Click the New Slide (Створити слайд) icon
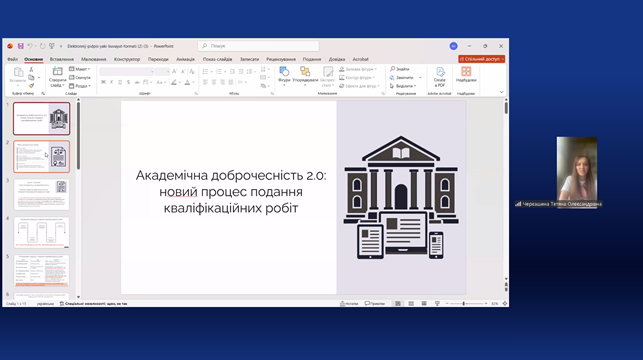 [x=57, y=71]
